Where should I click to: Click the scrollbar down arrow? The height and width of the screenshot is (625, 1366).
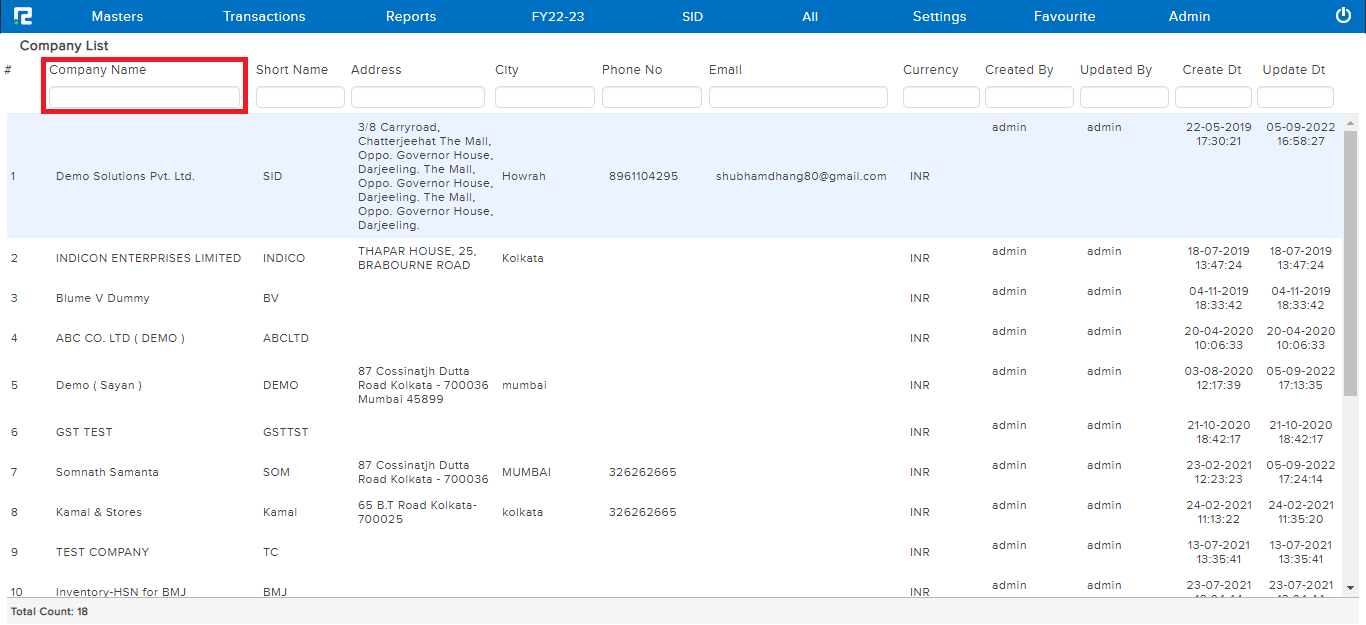pyautogui.click(x=1350, y=588)
